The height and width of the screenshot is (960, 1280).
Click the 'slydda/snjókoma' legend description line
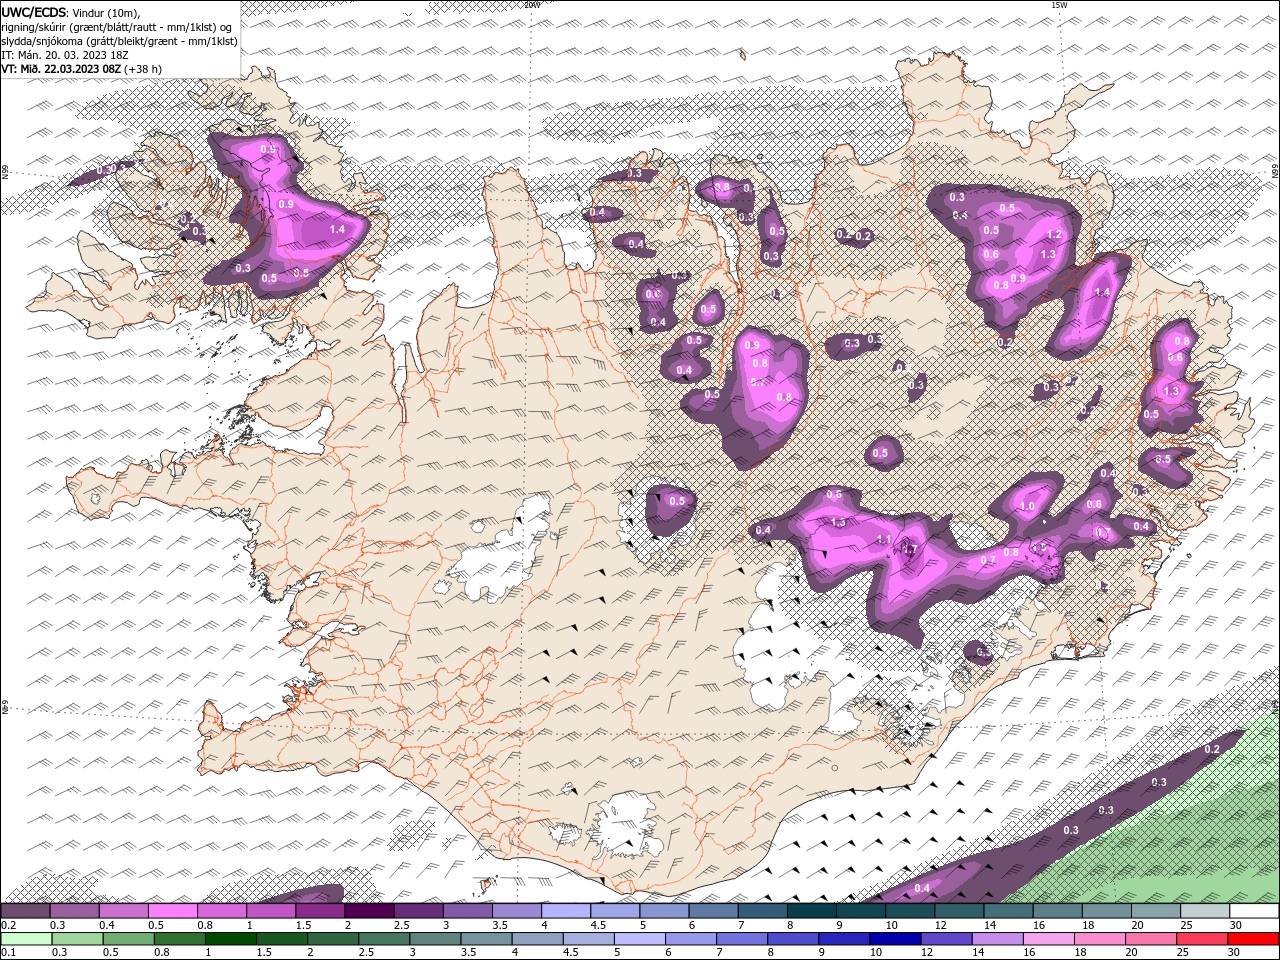[119, 41]
